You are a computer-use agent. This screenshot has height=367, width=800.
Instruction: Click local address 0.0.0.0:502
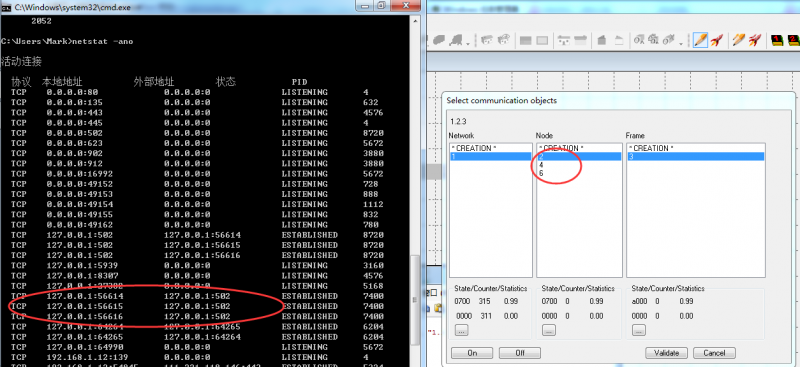click(74, 133)
